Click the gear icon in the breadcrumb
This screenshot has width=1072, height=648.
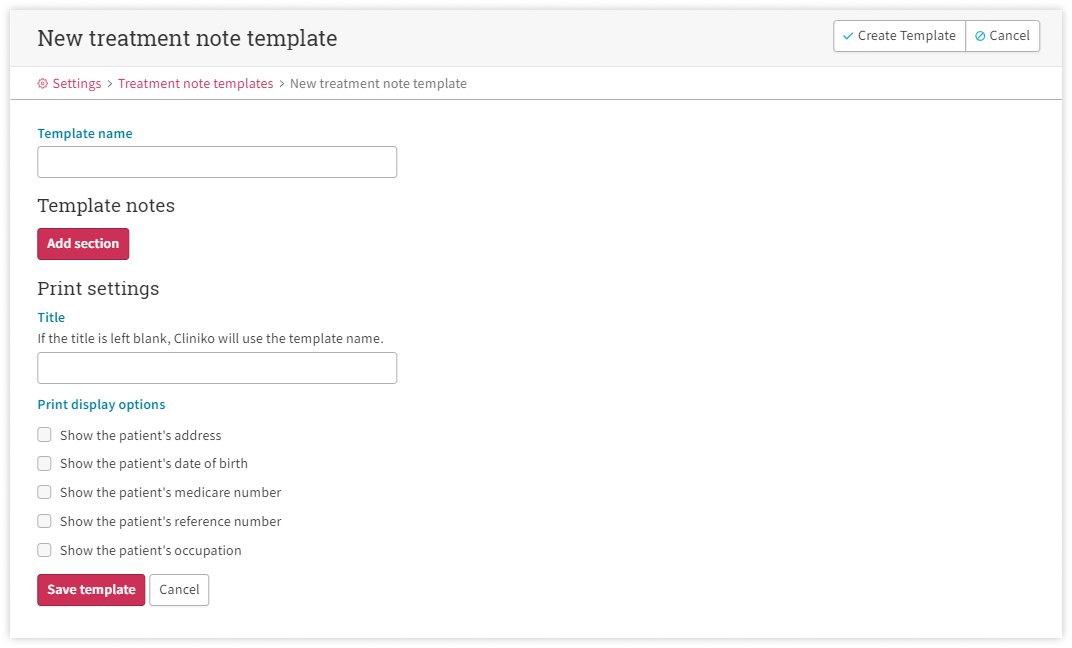coord(43,84)
